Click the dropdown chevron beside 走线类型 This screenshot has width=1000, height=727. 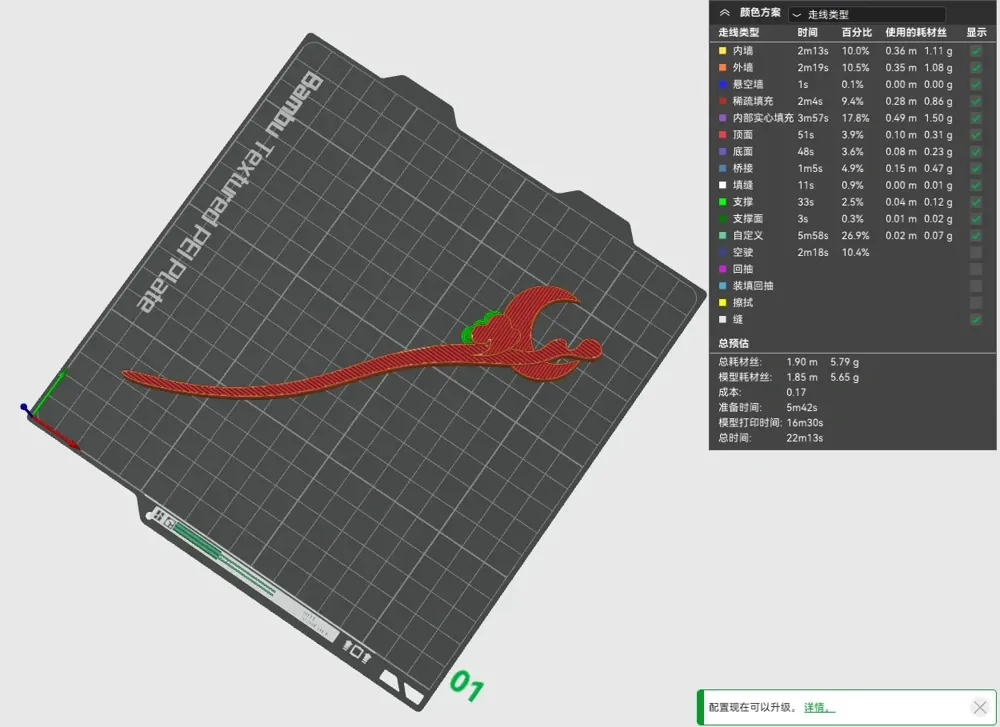(797, 15)
